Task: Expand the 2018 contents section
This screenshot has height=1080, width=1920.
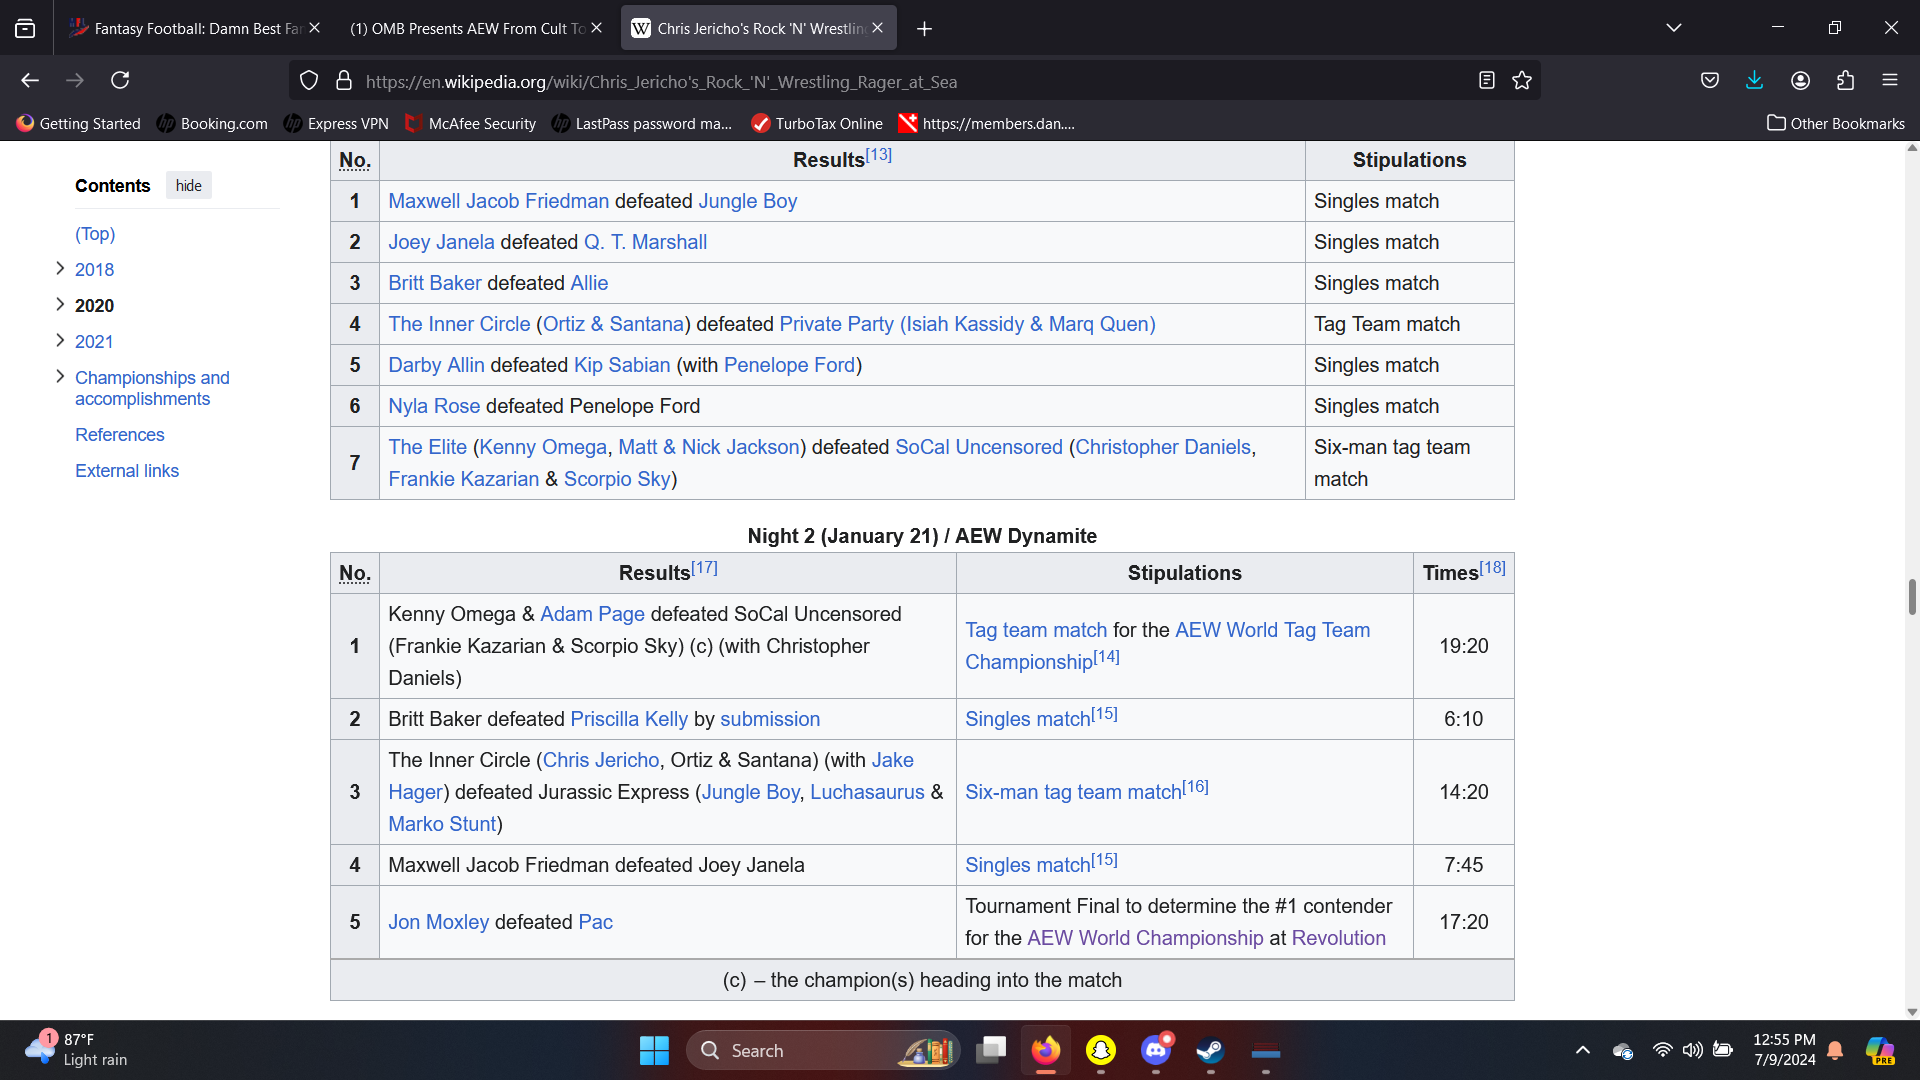Action: pos(60,268)
